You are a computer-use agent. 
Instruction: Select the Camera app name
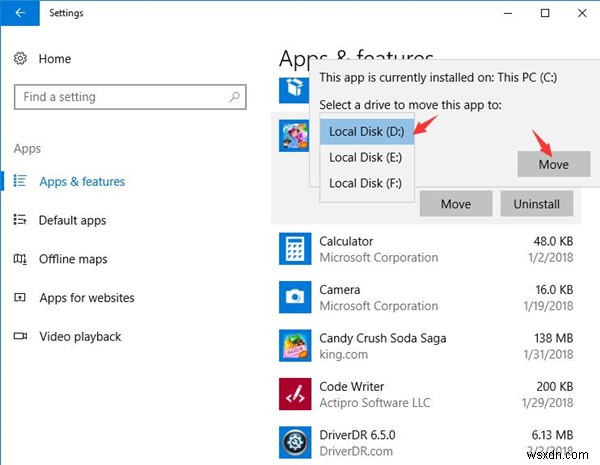(339, 290)
